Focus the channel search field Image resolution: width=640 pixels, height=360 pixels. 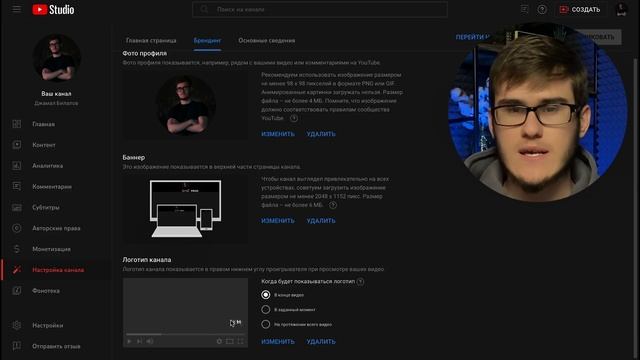tap(320, 9)
